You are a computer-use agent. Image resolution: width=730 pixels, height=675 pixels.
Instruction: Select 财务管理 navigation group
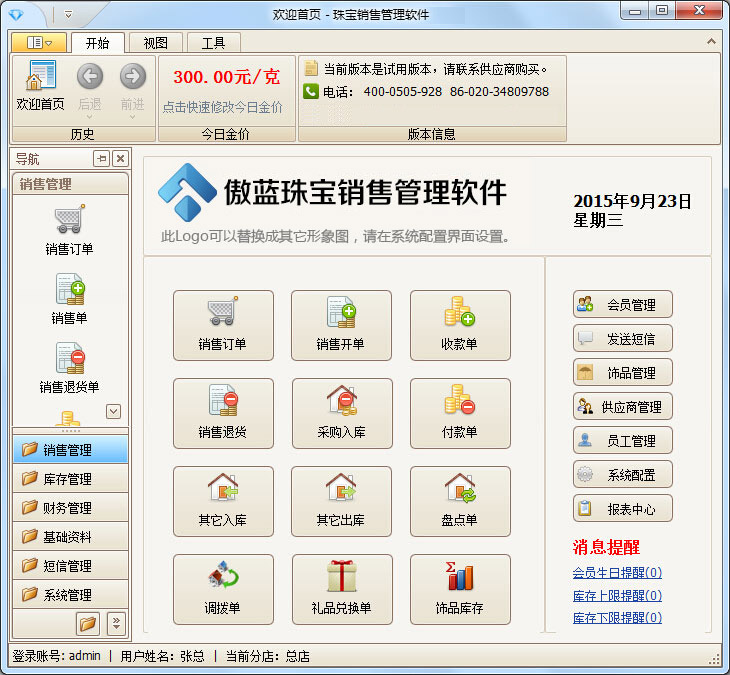[x=70, y=507]
